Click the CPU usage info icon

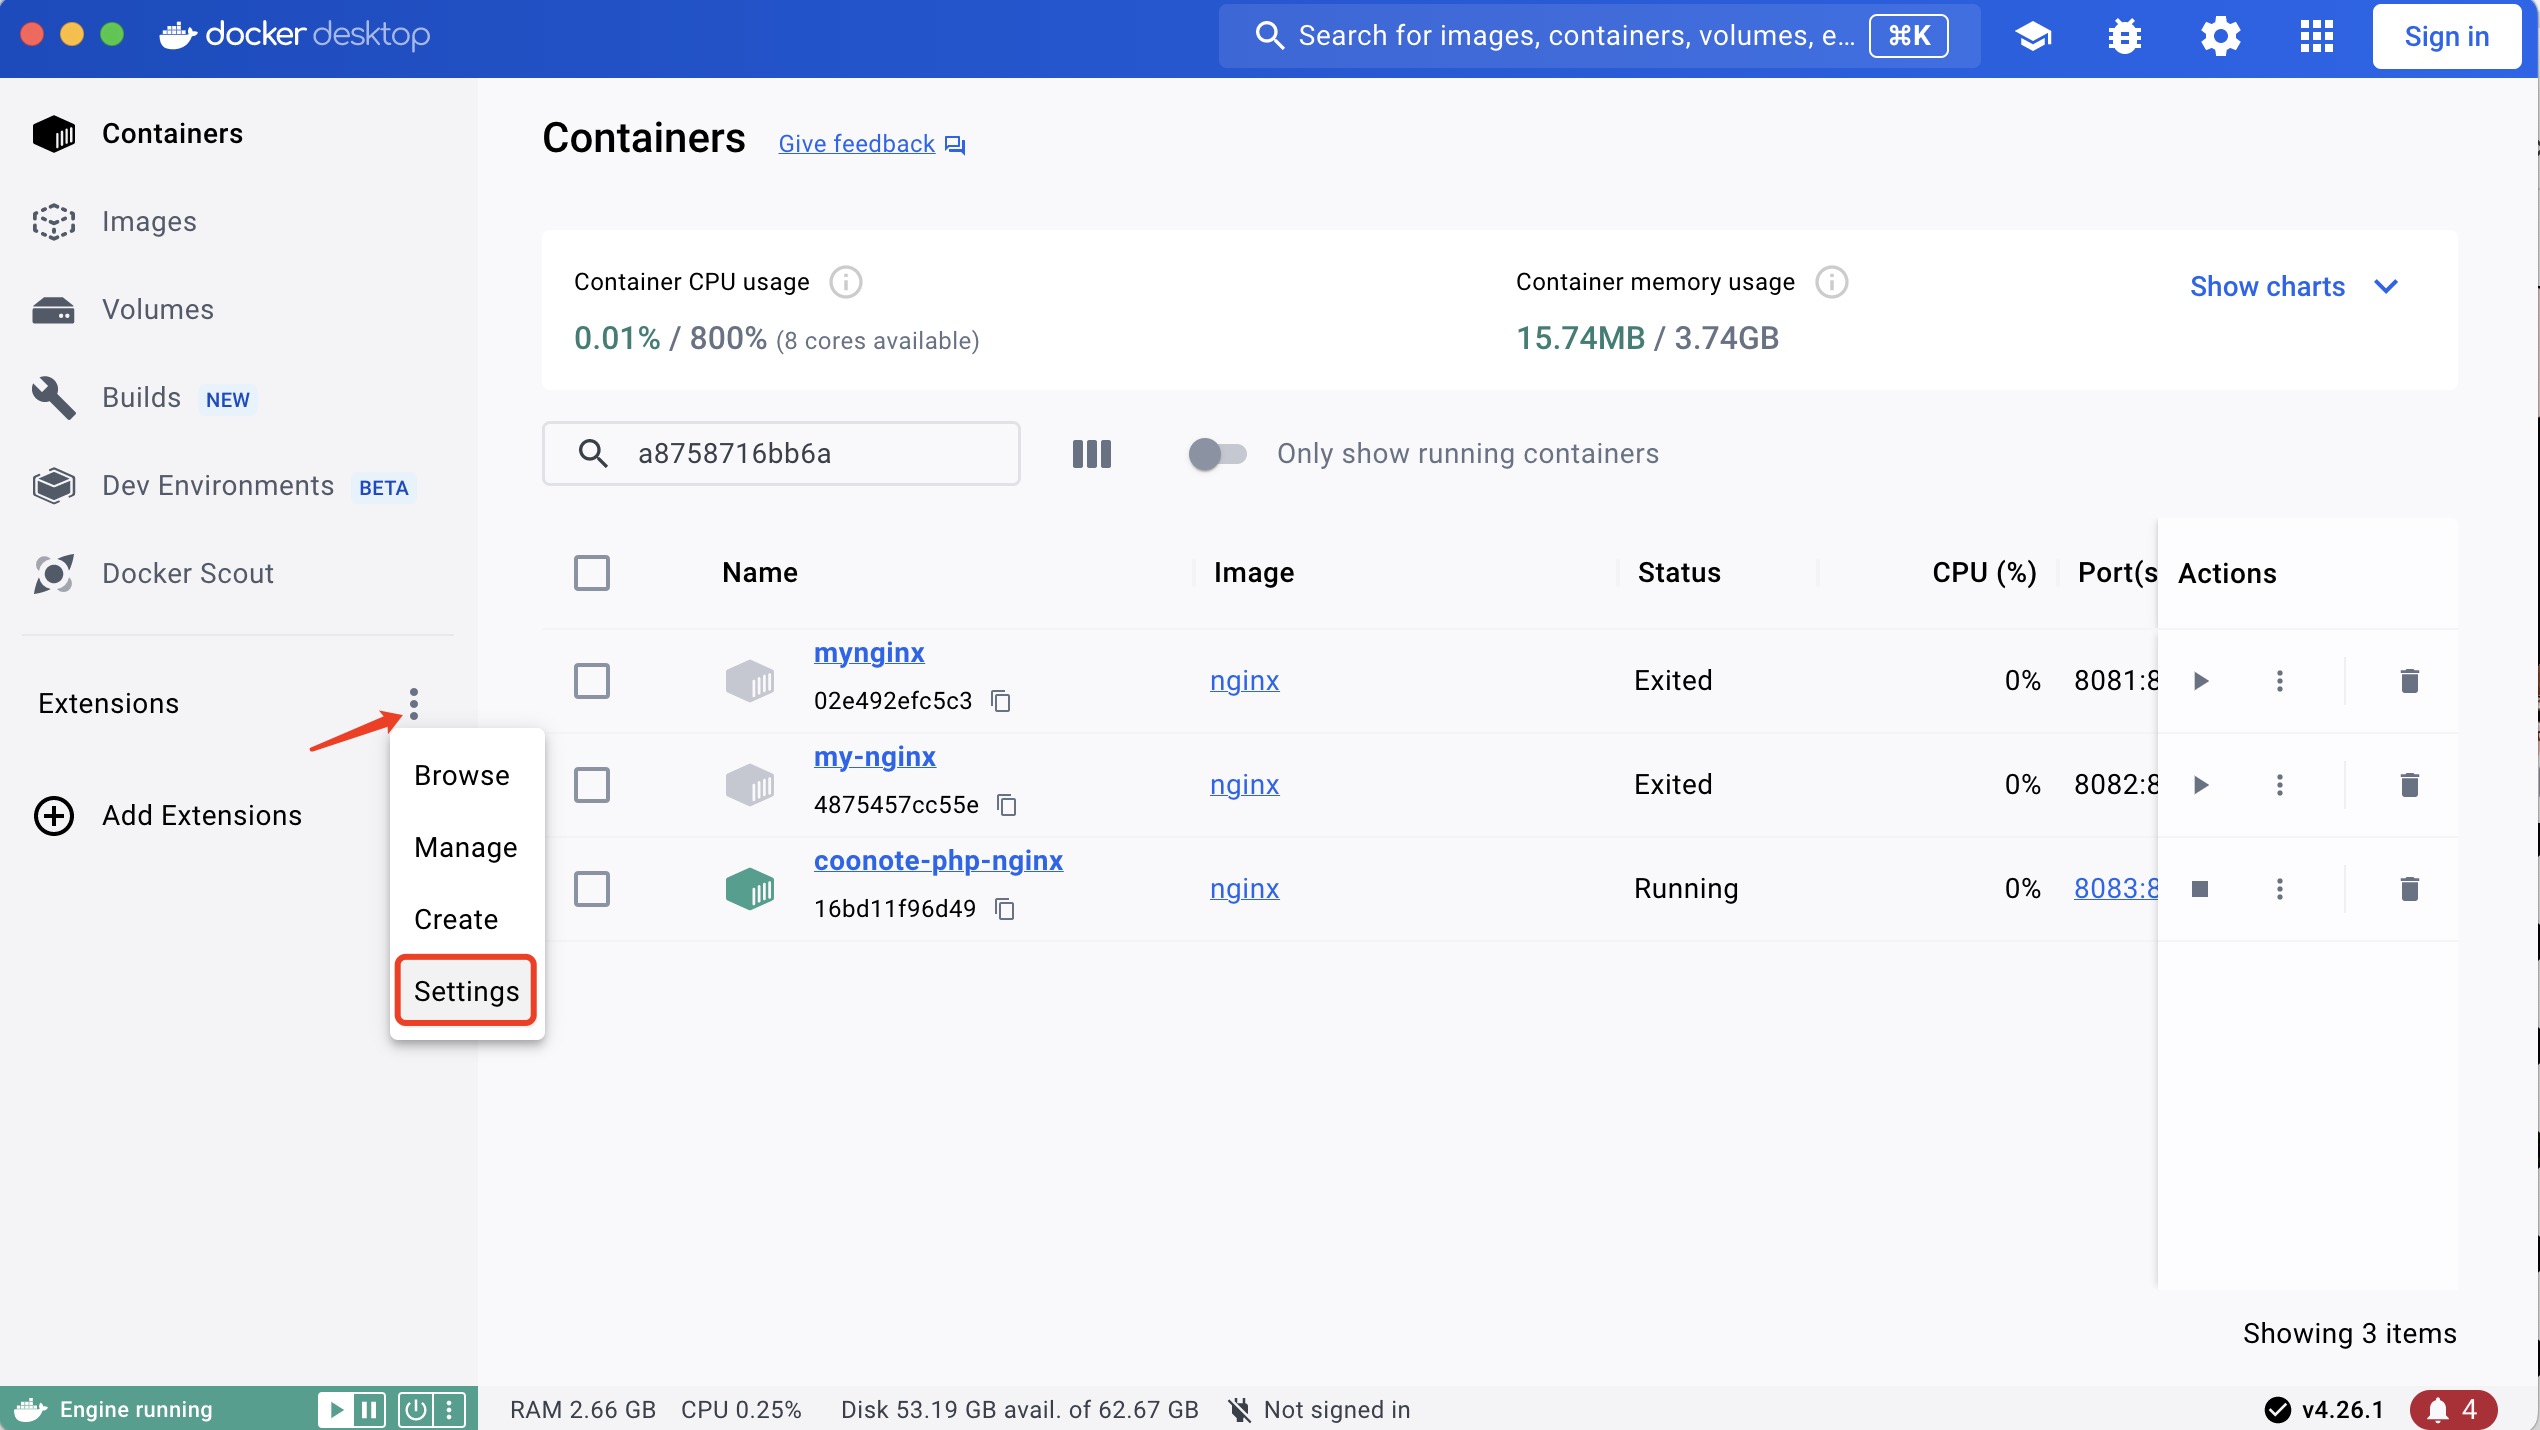click(846, 282)
